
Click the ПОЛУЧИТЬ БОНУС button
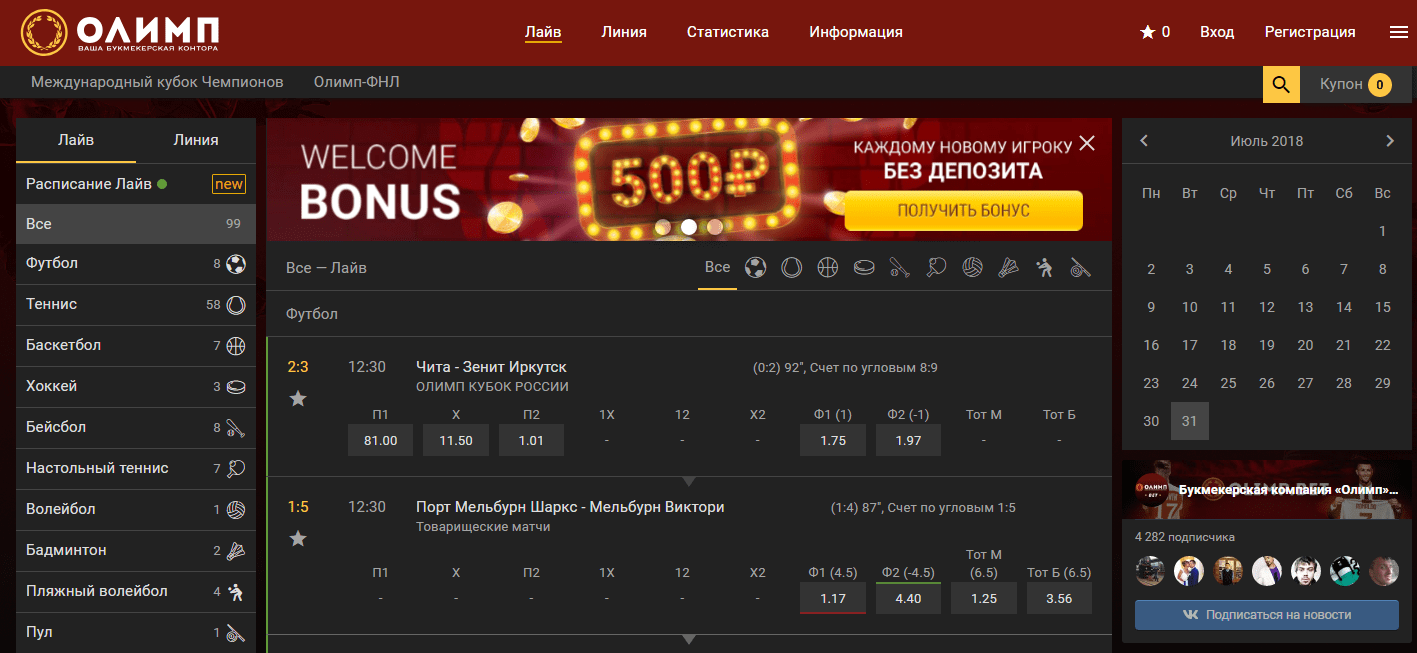click(963, 211)
